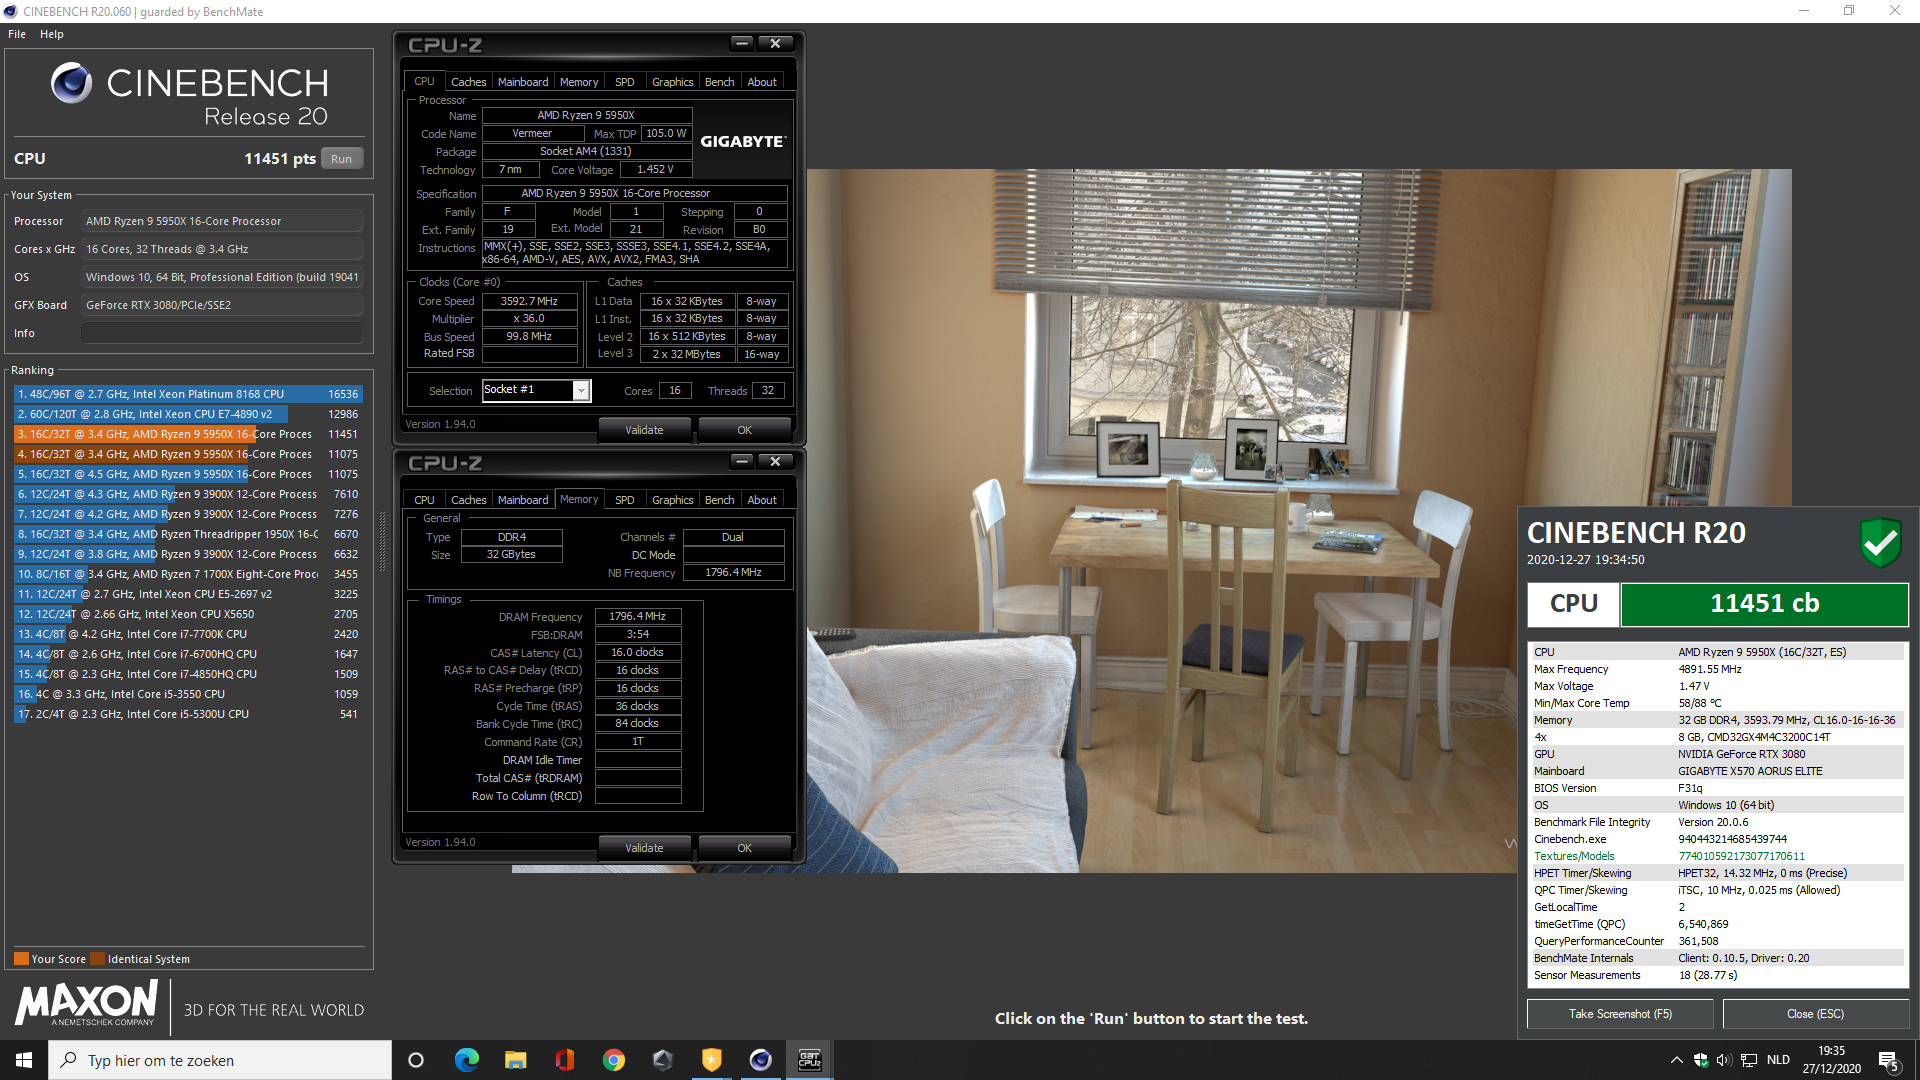
Task: Open the Windows Start menu
Action: coord(24,1060)
